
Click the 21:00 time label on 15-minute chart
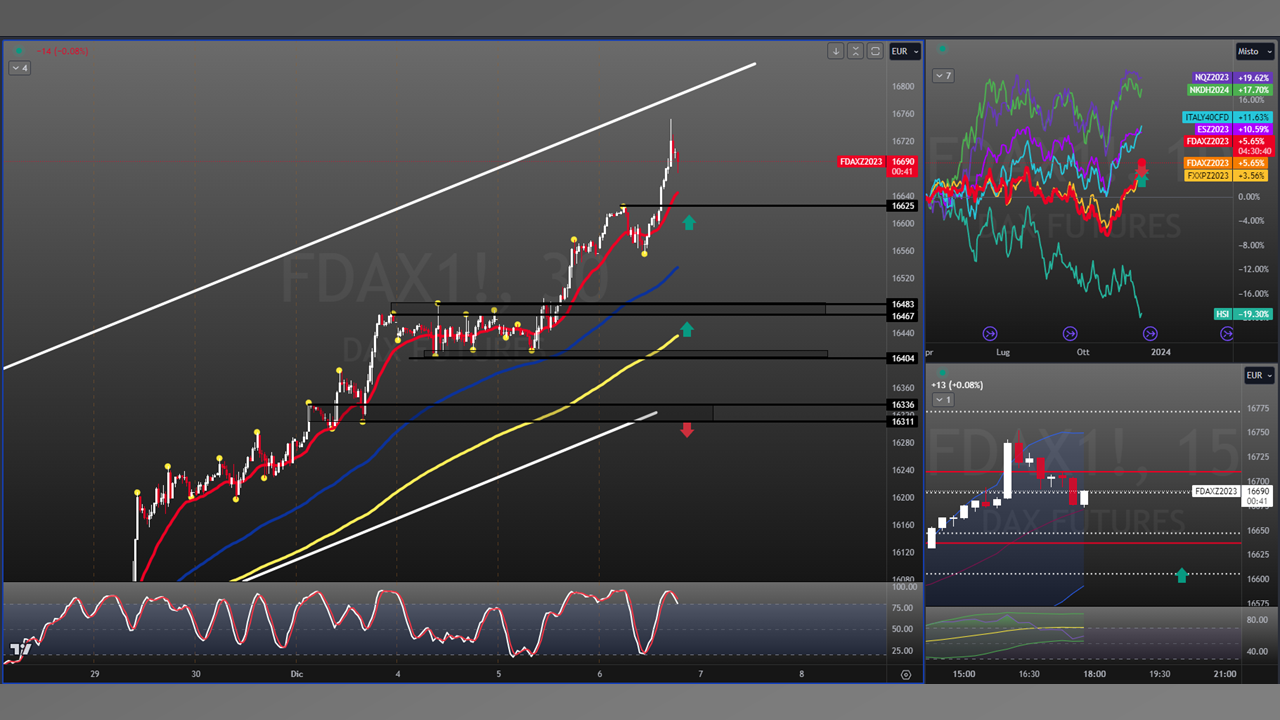tap(1224, 674)
